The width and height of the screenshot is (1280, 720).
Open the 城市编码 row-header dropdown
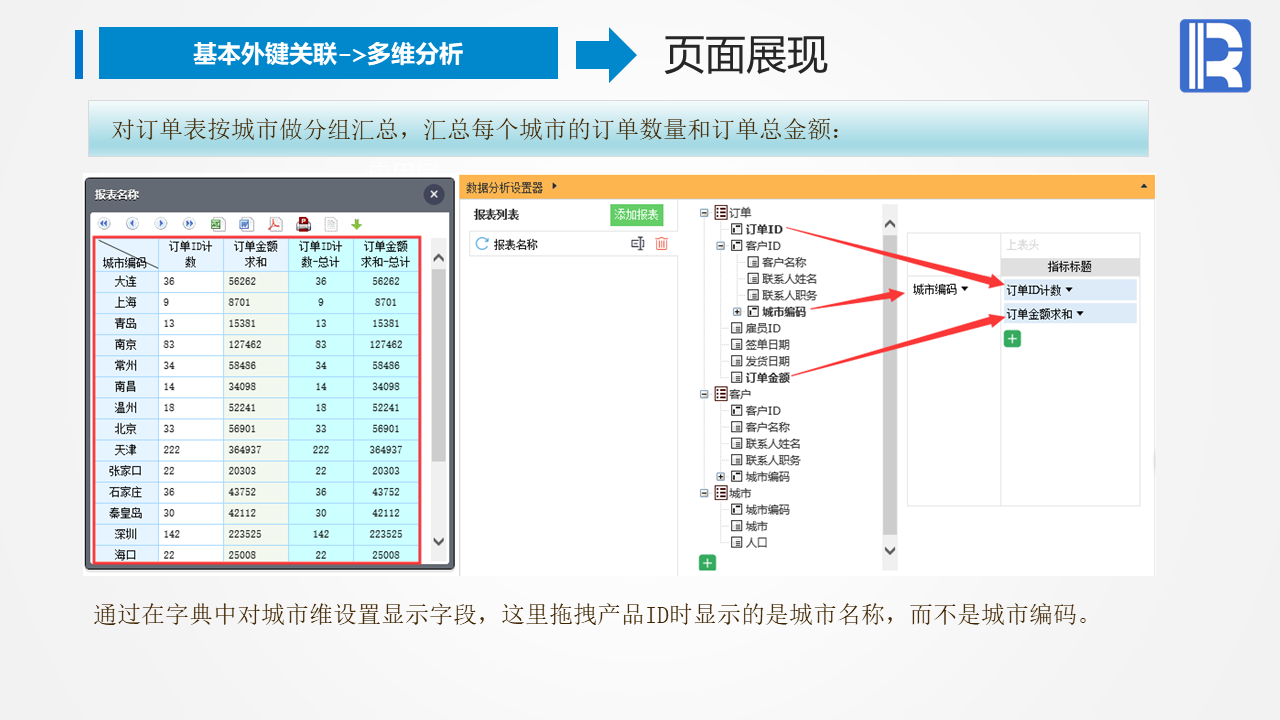(965, 290)
